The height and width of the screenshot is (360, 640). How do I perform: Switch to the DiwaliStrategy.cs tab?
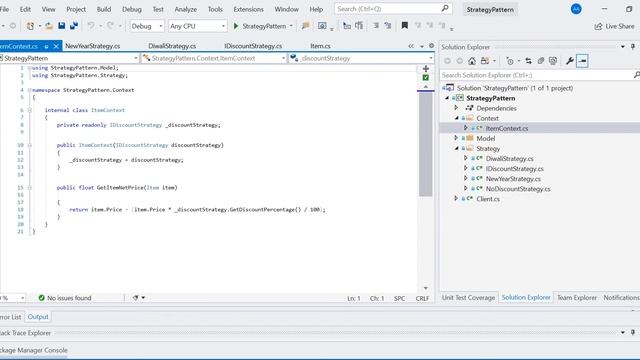click(x=172, y=46)
